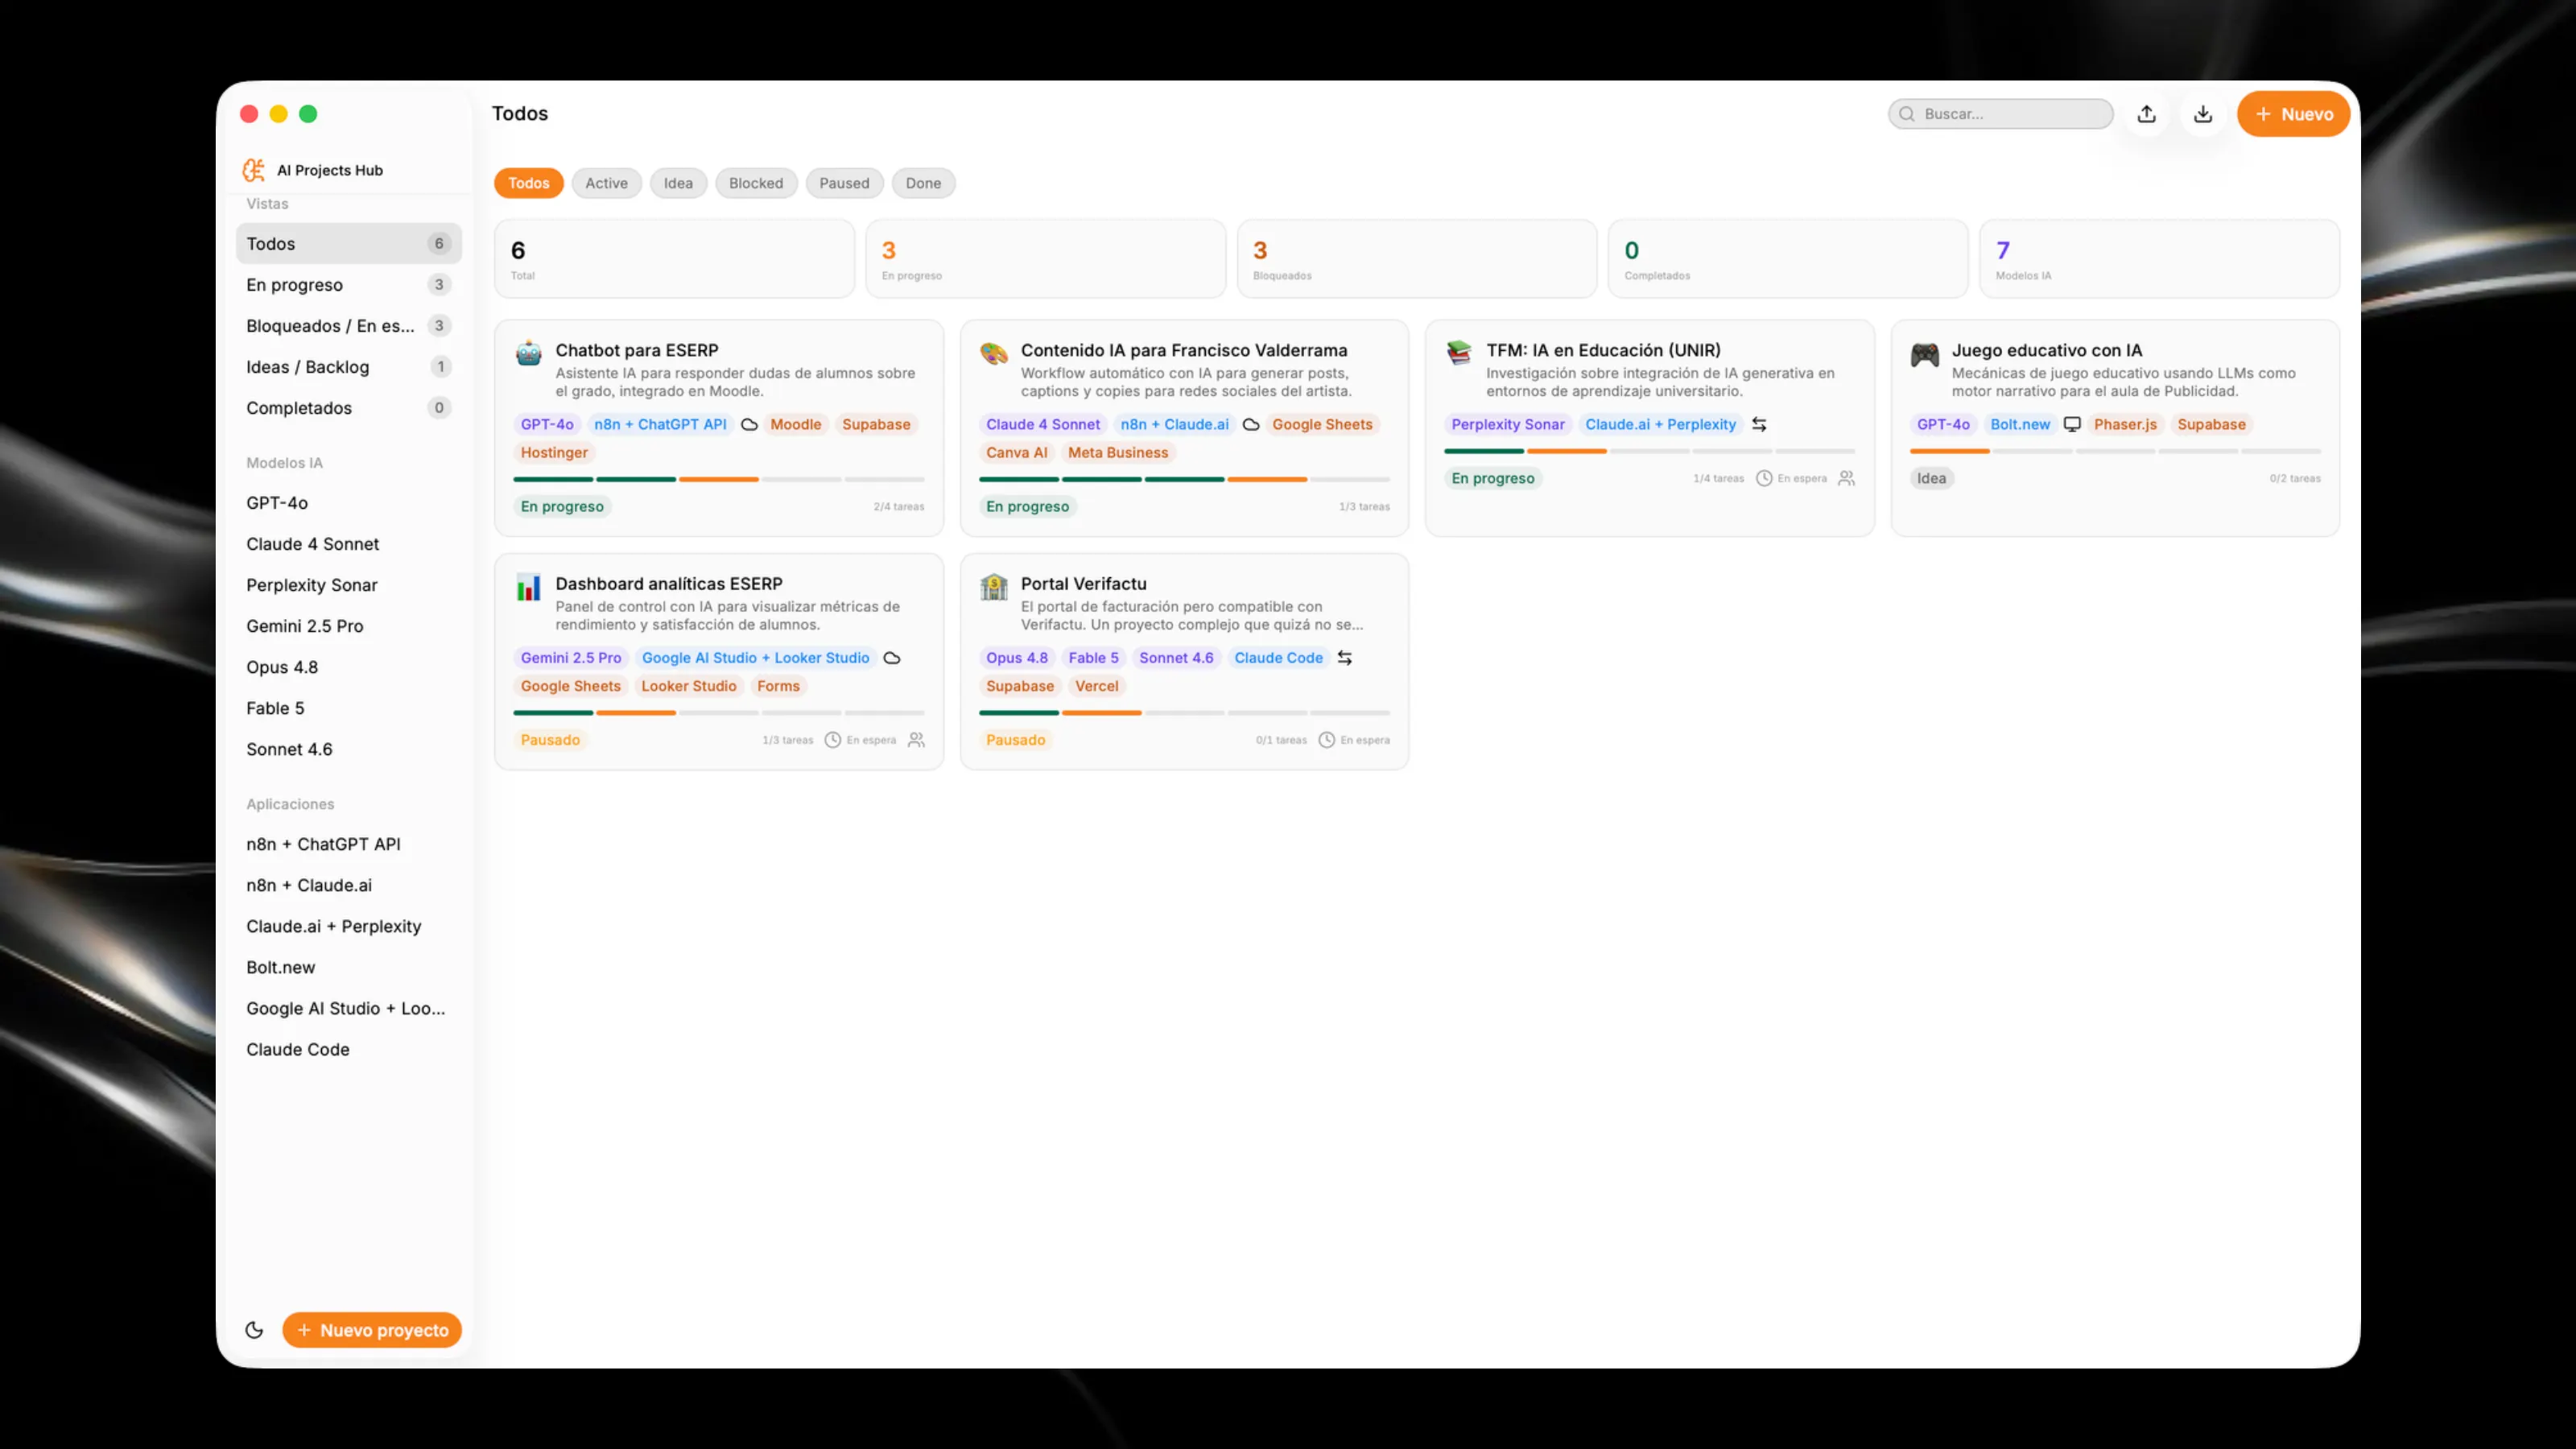Click the gamepad icon on Juego educativo card
The width and height of the screenshot is (2576, 1449).
coord(1925,353)
